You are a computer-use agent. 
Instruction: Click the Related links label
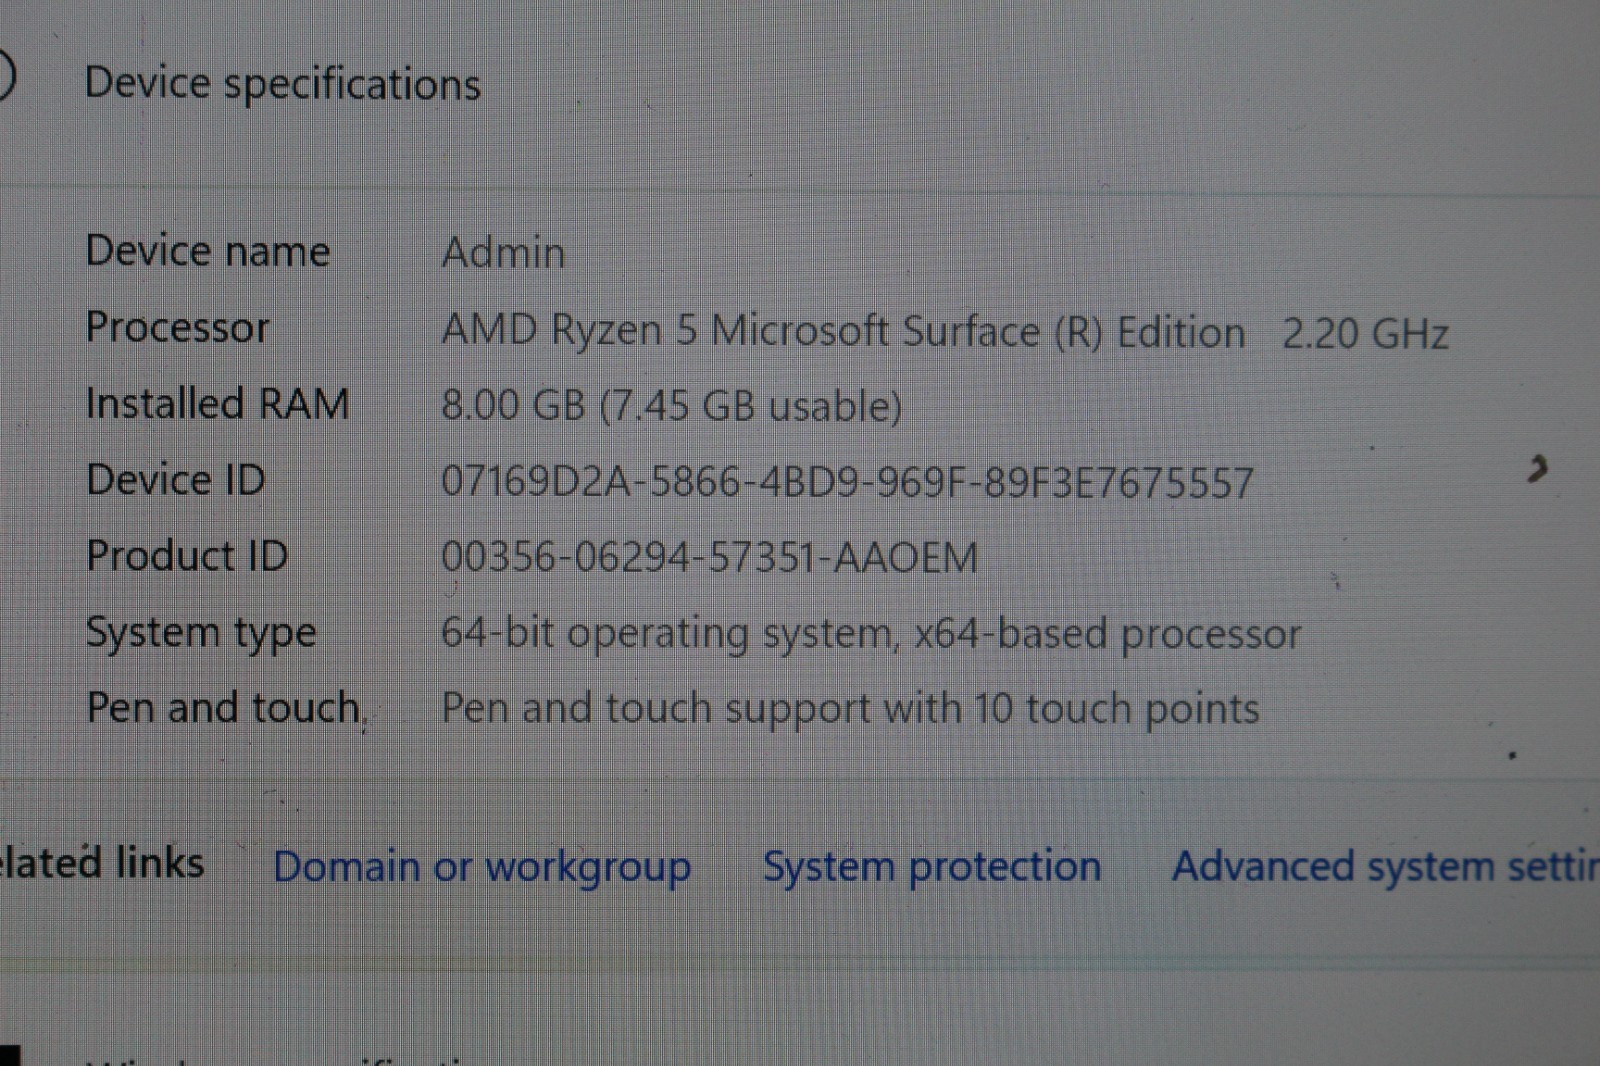point(102,862)
